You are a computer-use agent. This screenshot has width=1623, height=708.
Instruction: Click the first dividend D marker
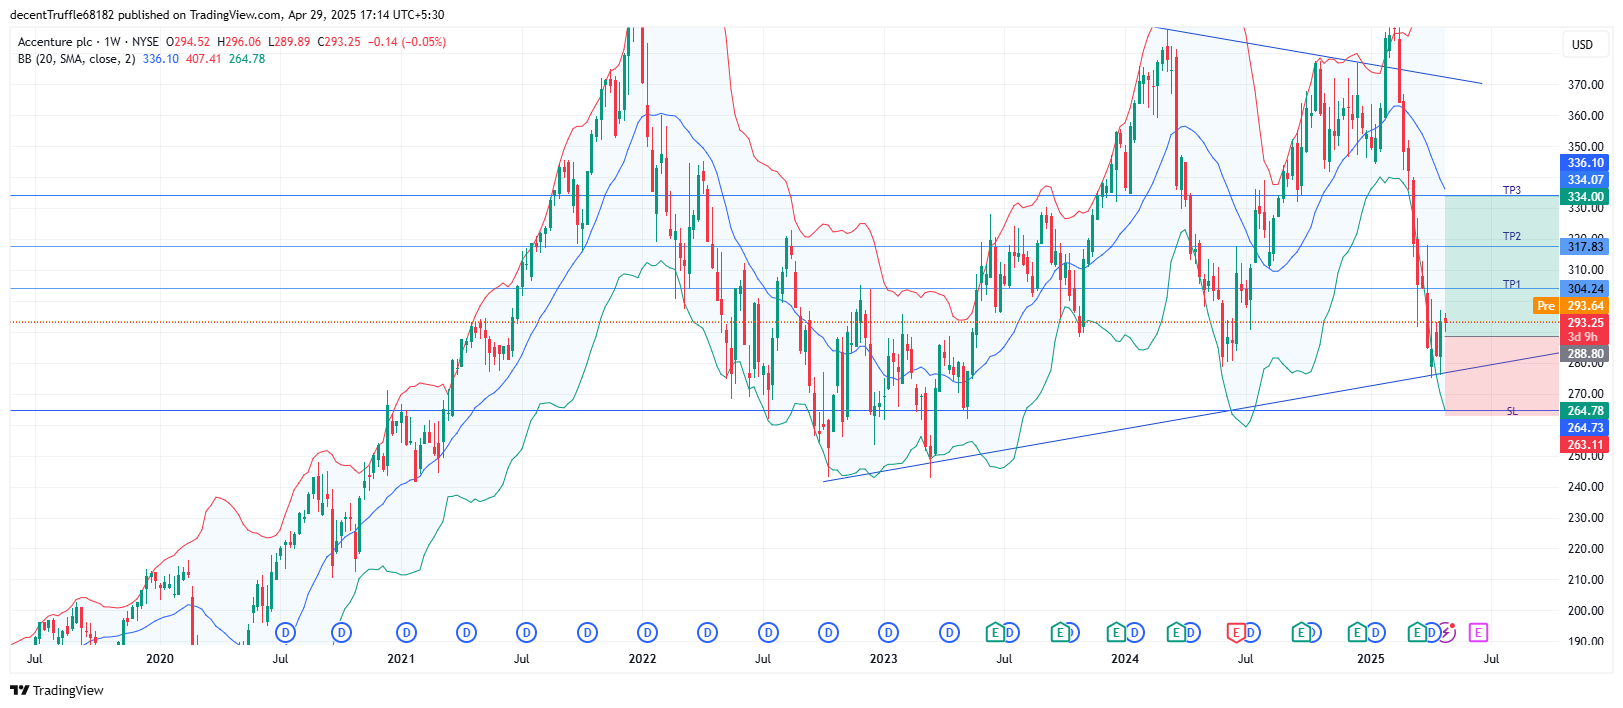click(x=286, y=632)
